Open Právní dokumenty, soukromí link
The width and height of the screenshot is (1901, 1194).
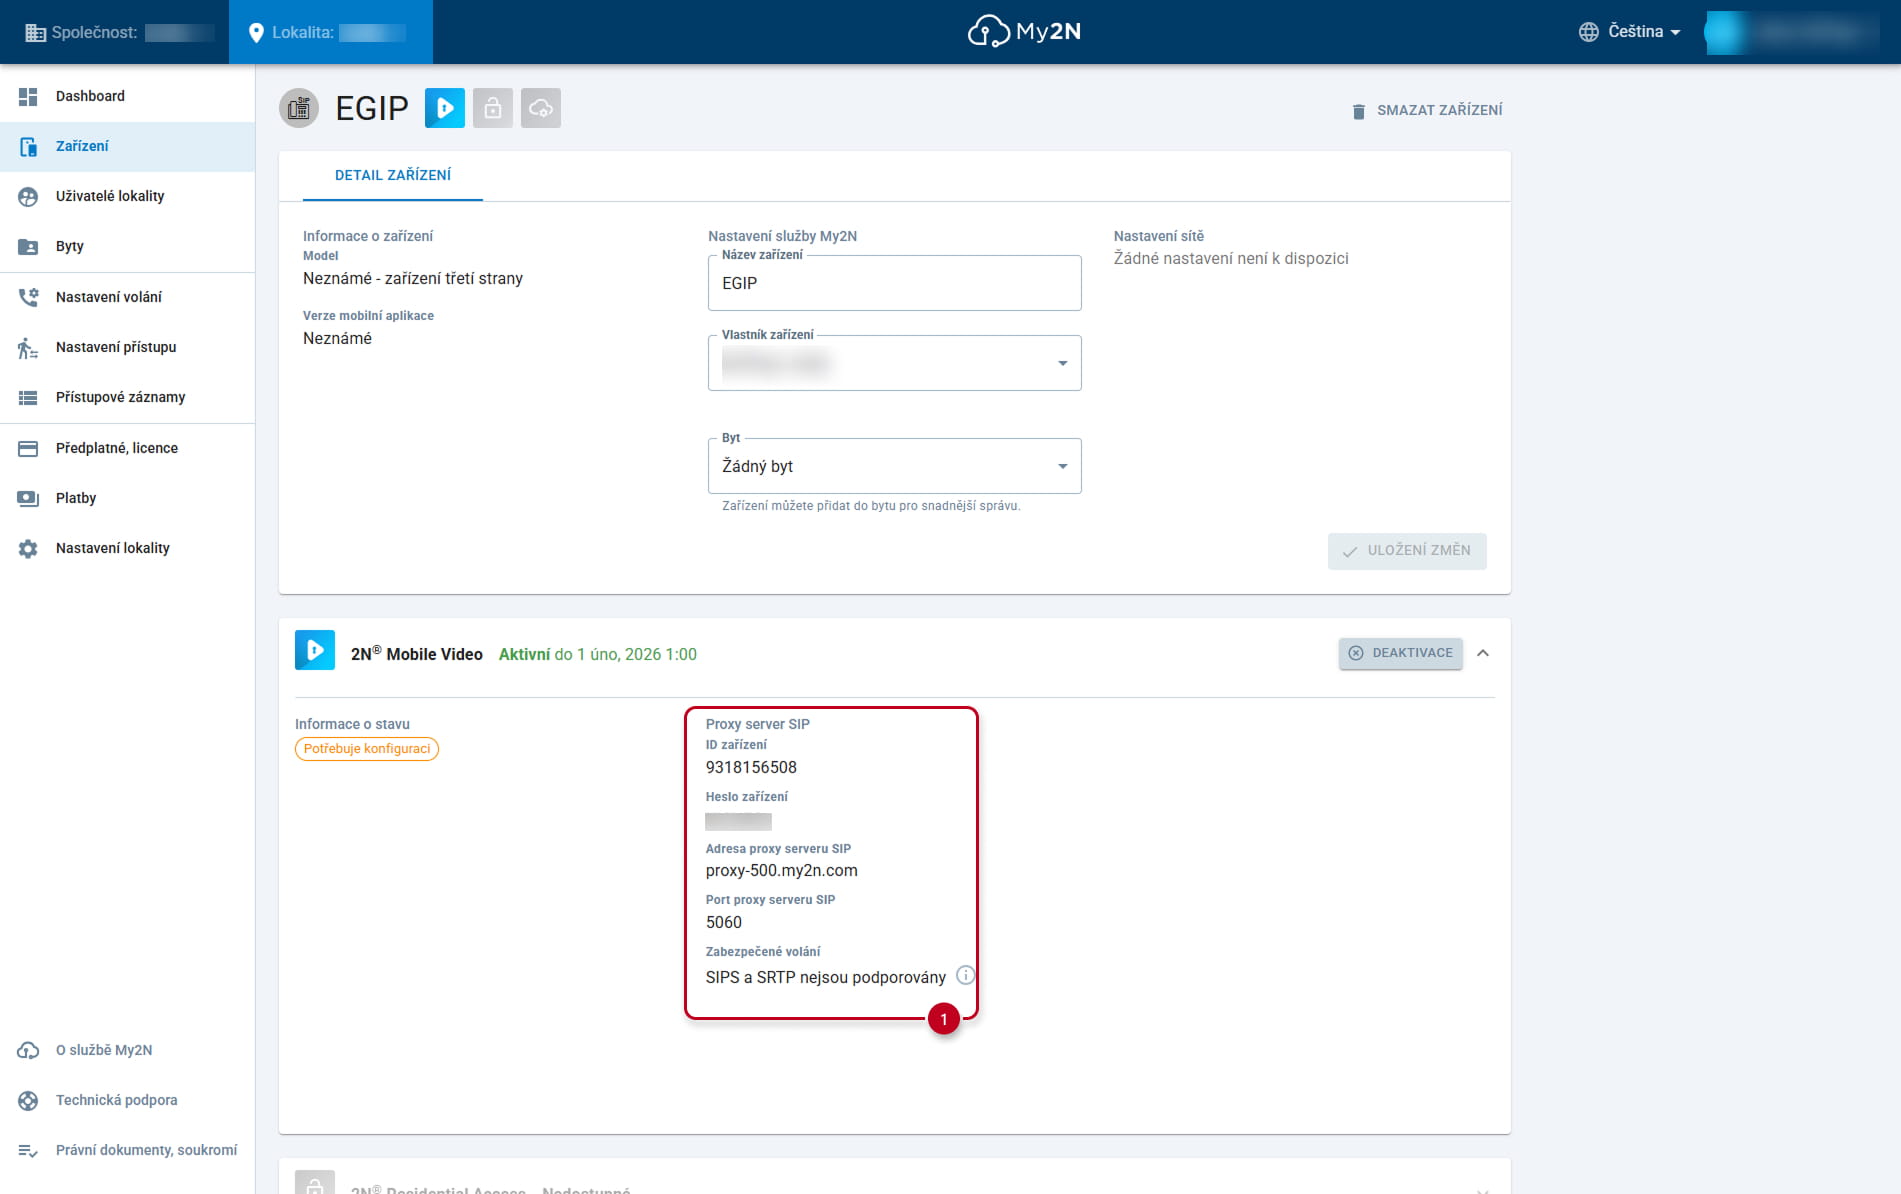point(127,1151)
